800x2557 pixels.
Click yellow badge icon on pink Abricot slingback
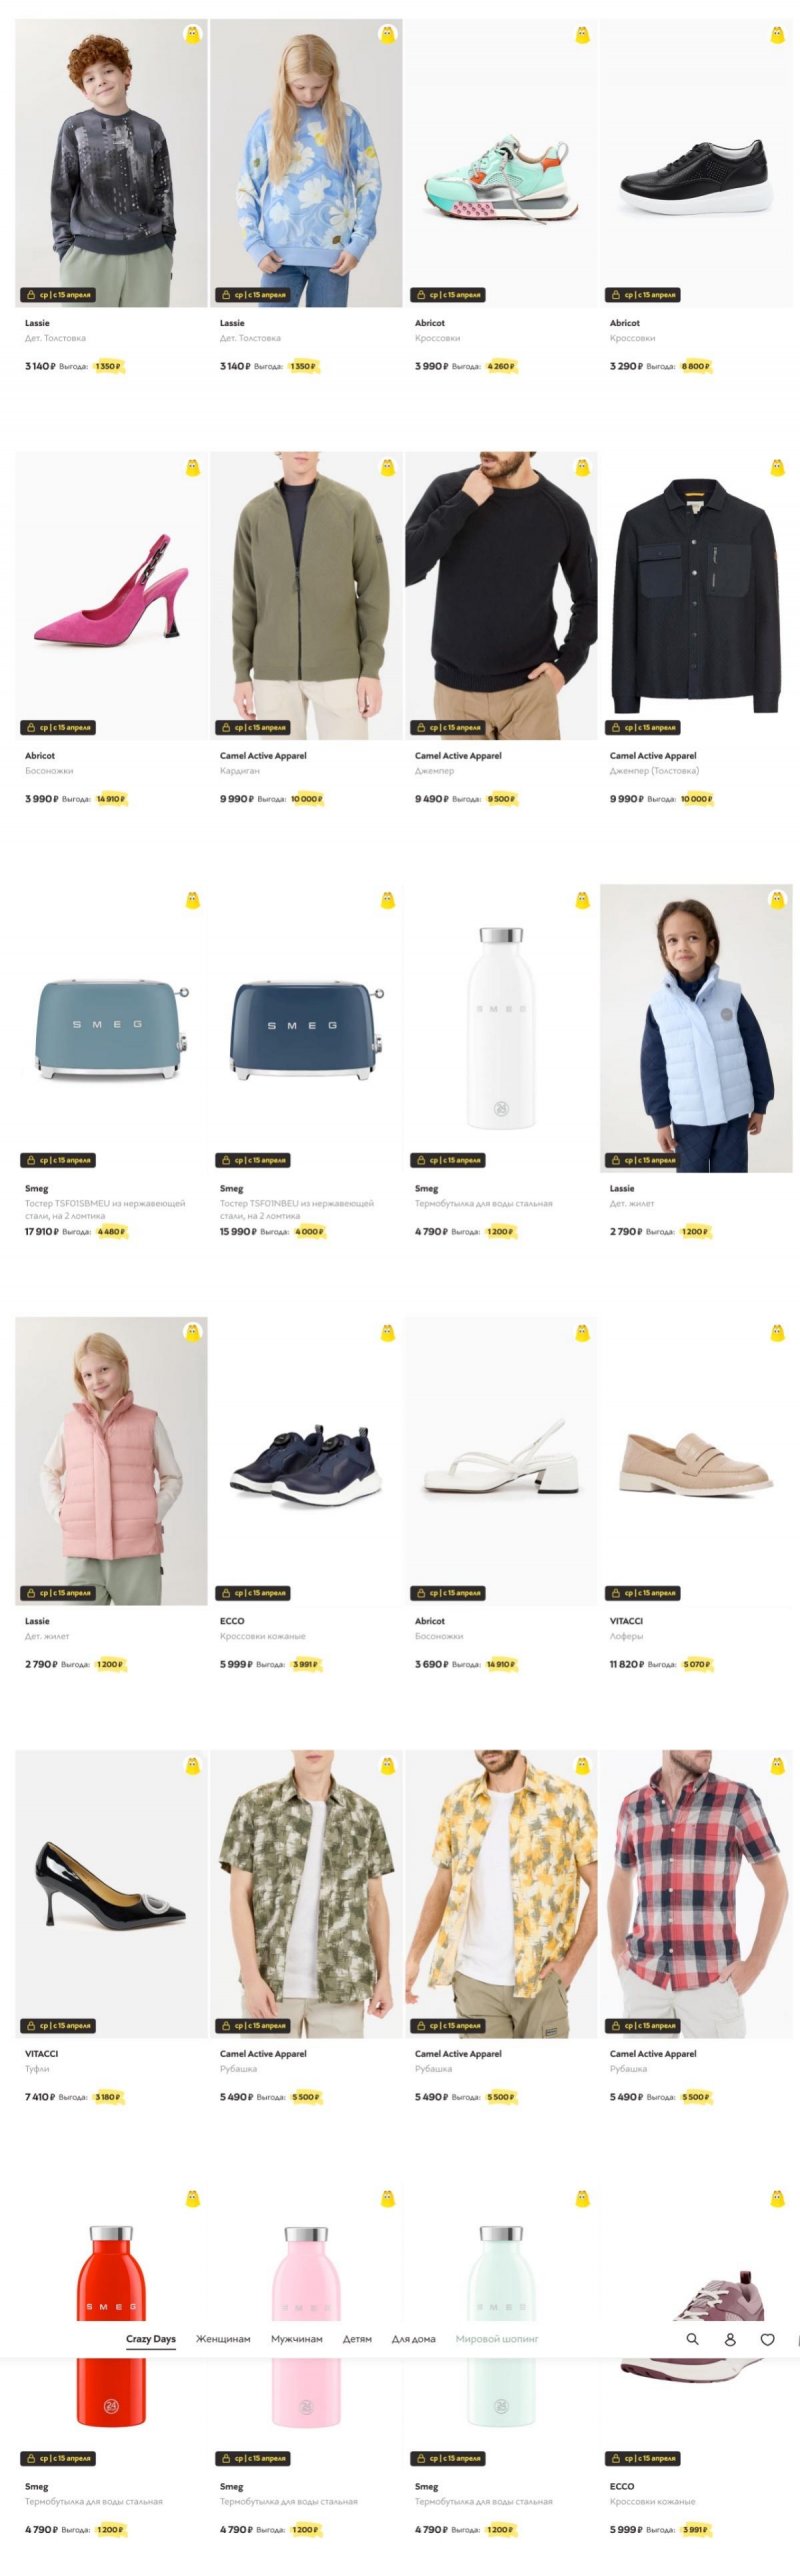[x=193, y=467]
